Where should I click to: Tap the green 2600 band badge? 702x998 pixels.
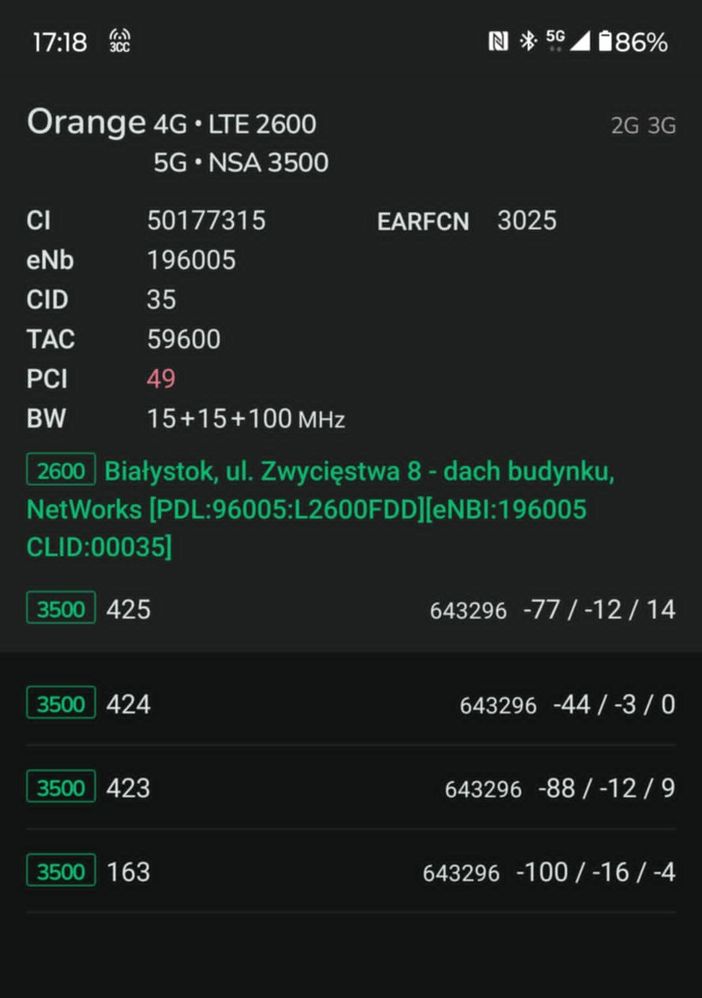(x=61, y=470)
